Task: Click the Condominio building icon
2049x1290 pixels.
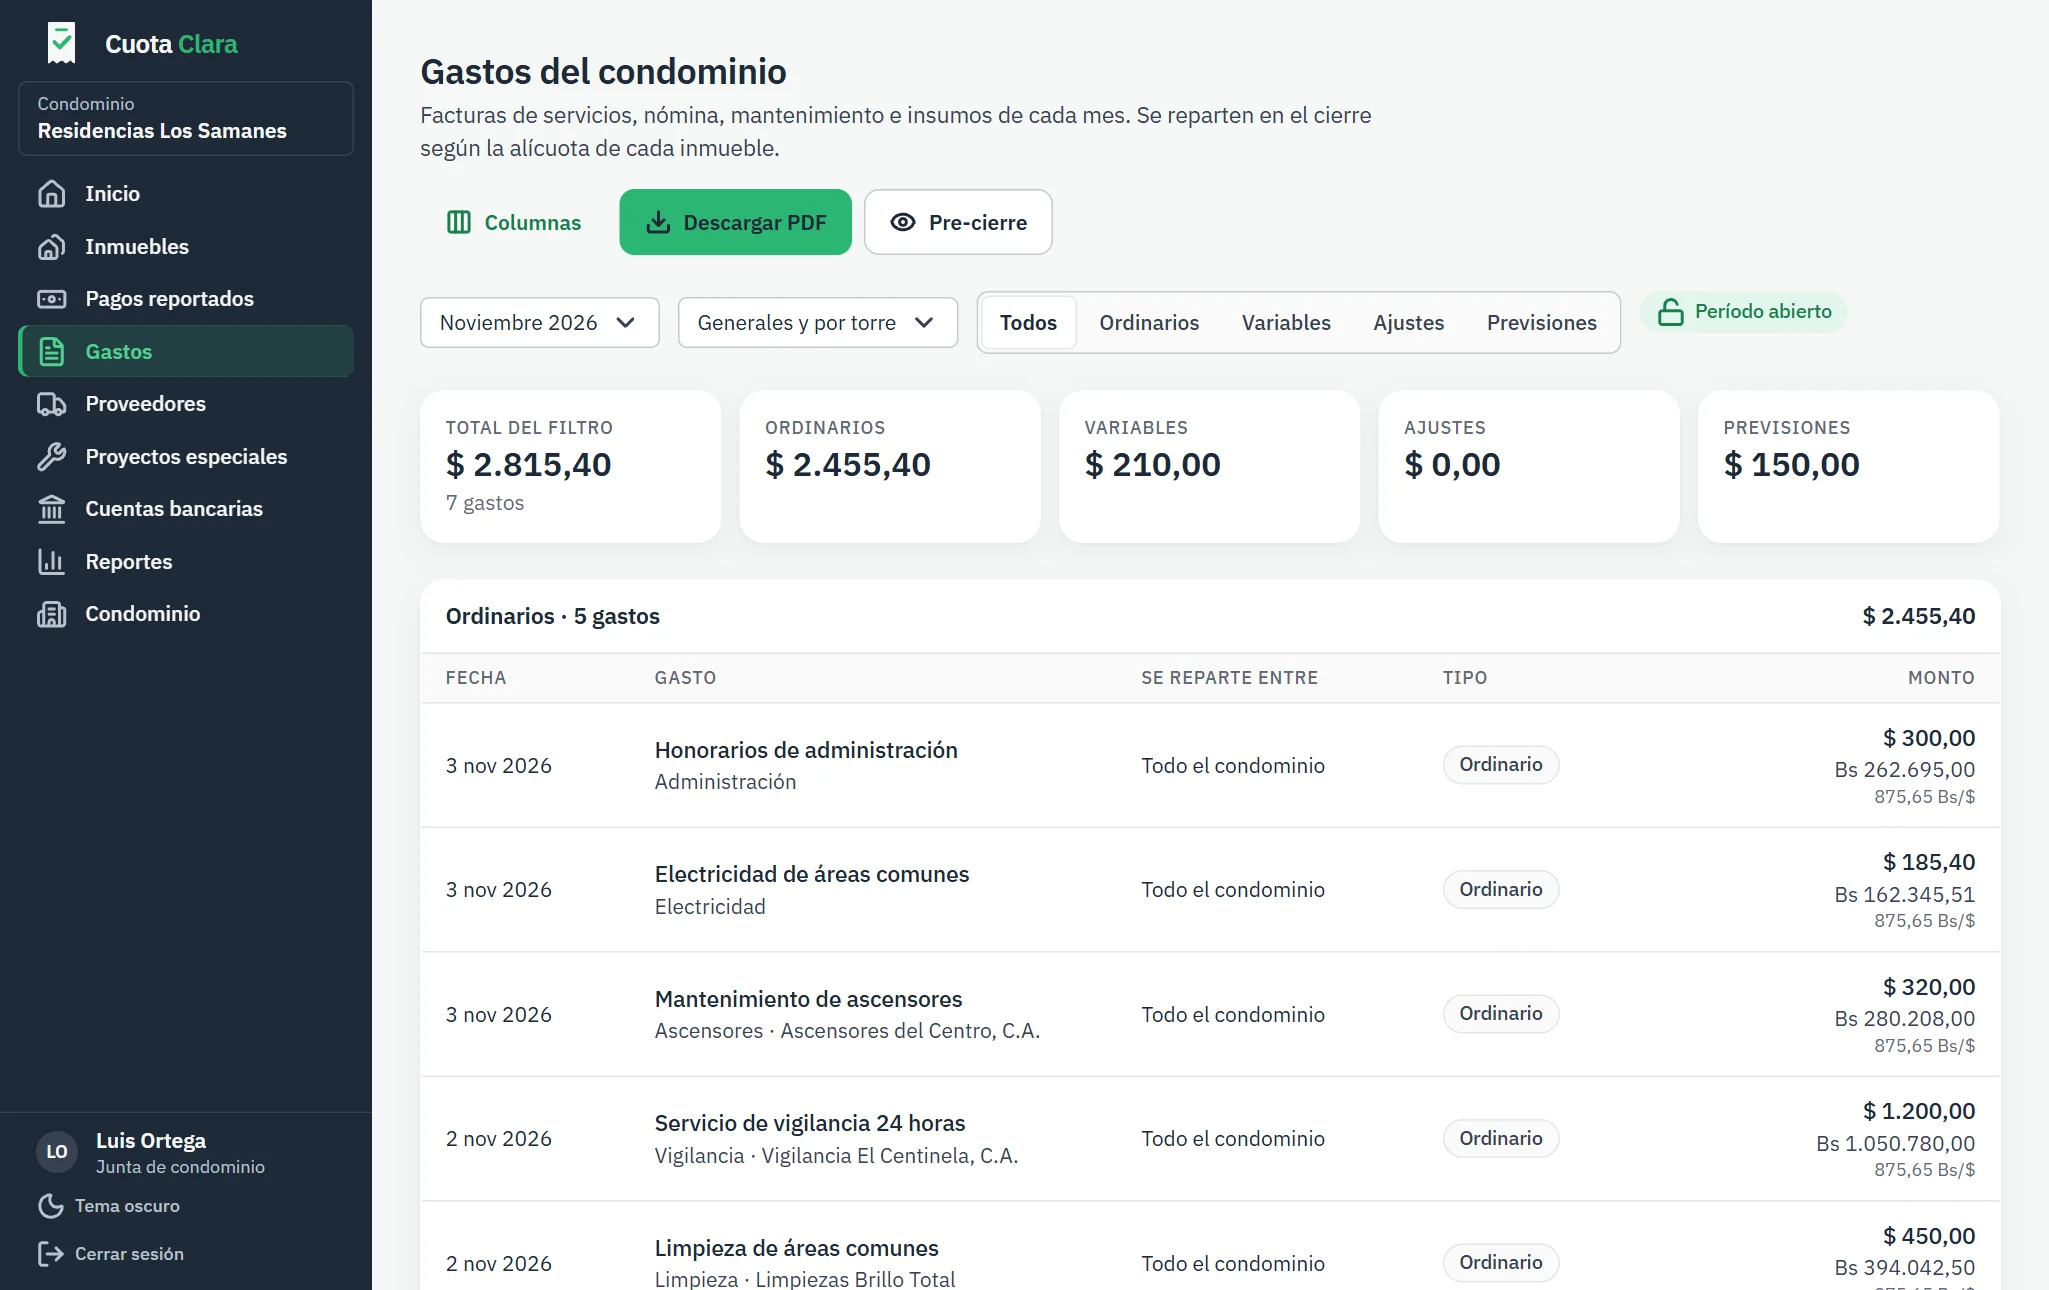Action: coord(51,614)
